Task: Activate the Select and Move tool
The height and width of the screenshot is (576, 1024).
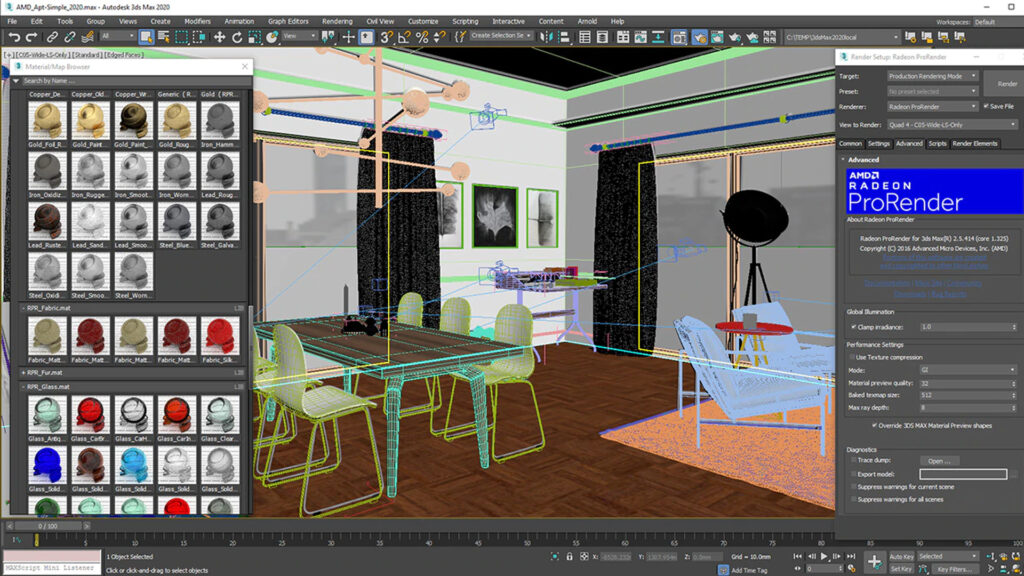Action: point(219,37)
